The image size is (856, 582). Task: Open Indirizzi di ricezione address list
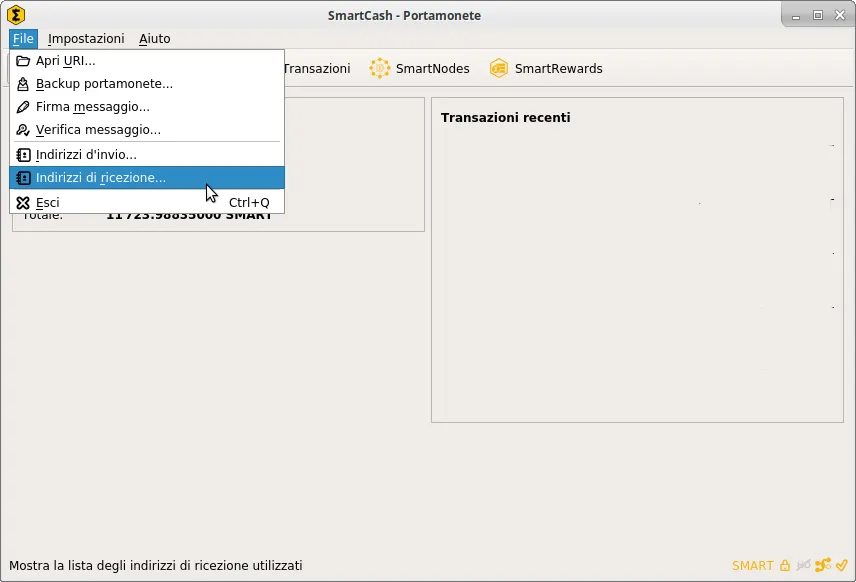point(147,177)
